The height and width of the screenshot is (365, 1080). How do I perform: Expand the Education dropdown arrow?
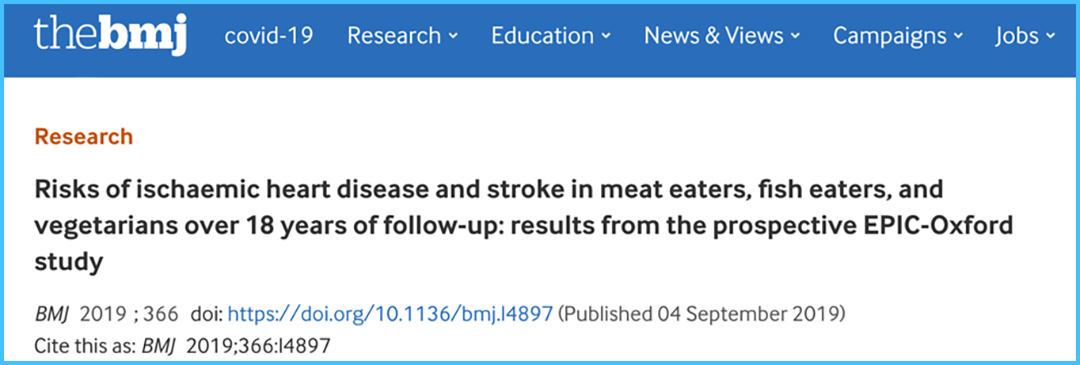pos(605,37)
